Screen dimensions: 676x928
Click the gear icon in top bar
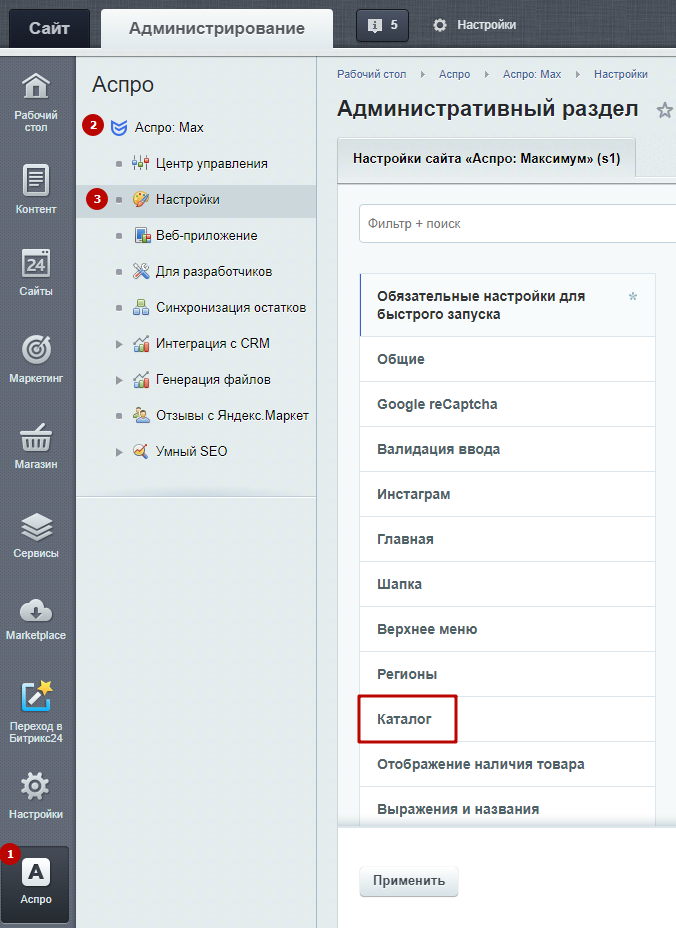click(x=439, y=25)
